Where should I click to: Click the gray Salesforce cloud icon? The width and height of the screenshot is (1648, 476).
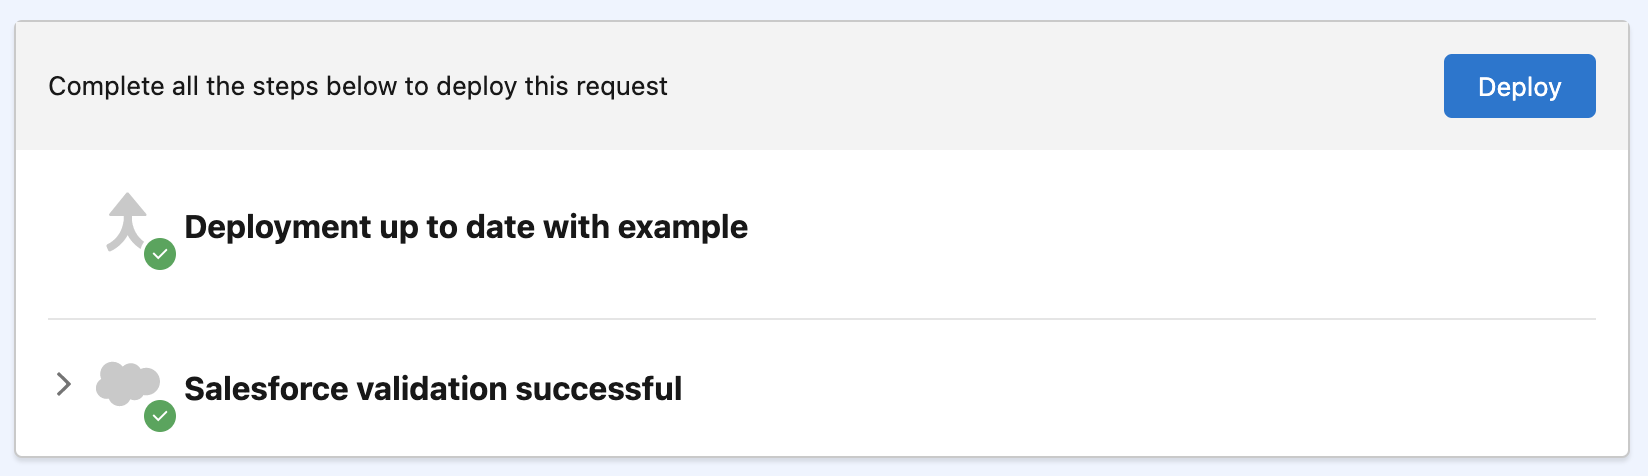click(127, 382)
